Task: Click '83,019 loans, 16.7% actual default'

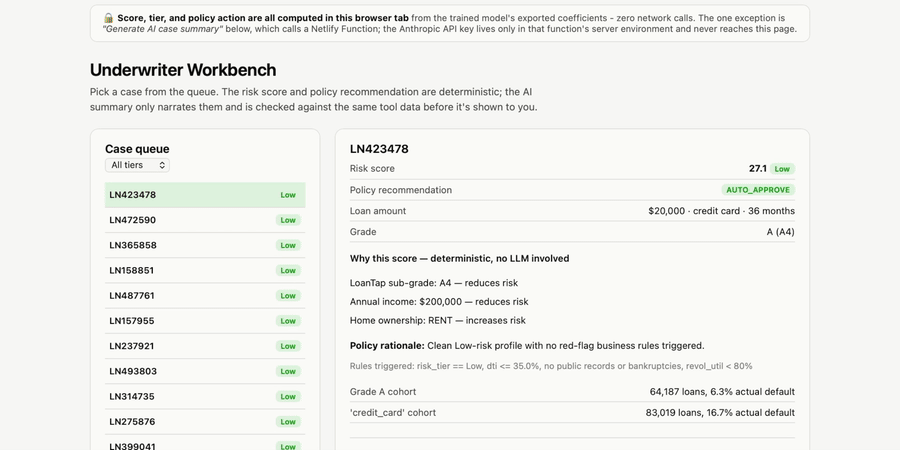Action: click(720, 413)
